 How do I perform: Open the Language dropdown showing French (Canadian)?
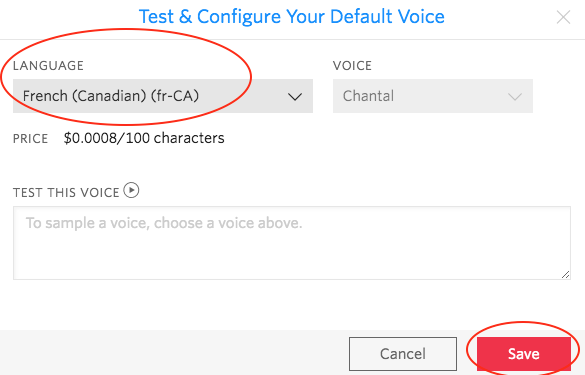click(163, 96)
